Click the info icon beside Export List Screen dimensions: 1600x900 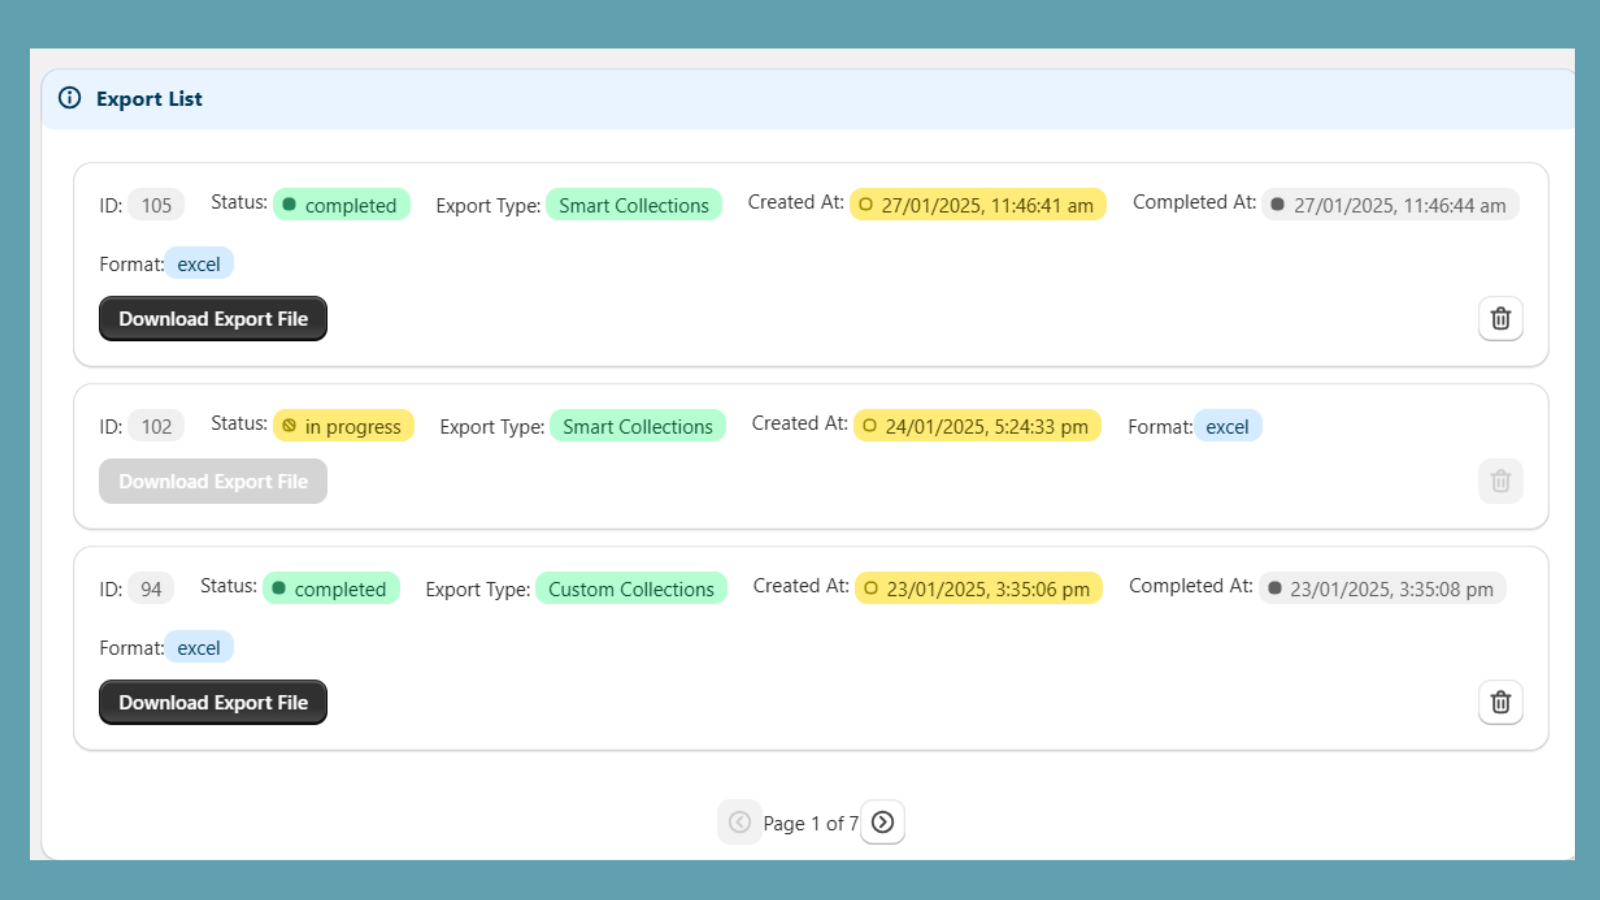pyautogui.click(x=69, y=98)
